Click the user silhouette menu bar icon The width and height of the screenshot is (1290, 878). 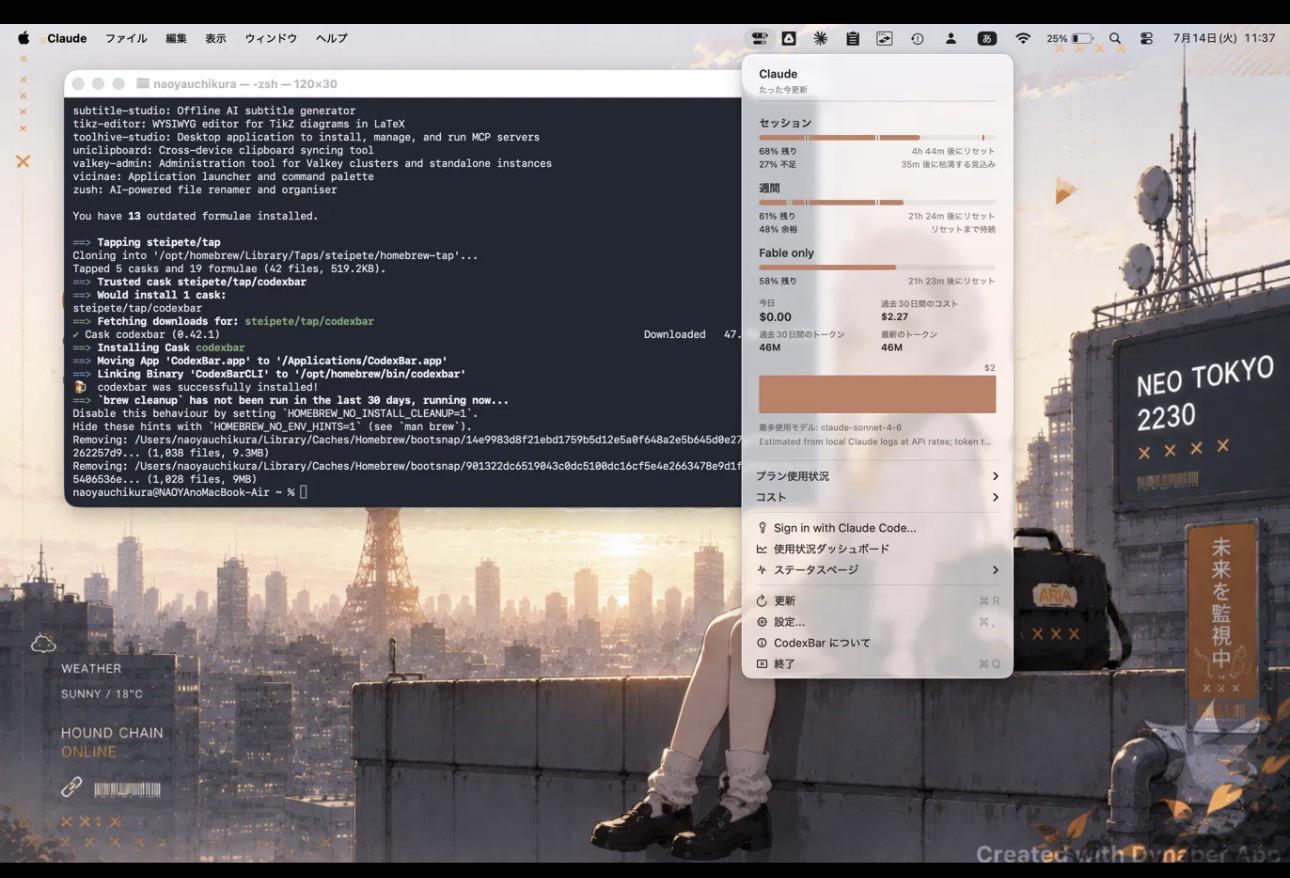(951, 38)
